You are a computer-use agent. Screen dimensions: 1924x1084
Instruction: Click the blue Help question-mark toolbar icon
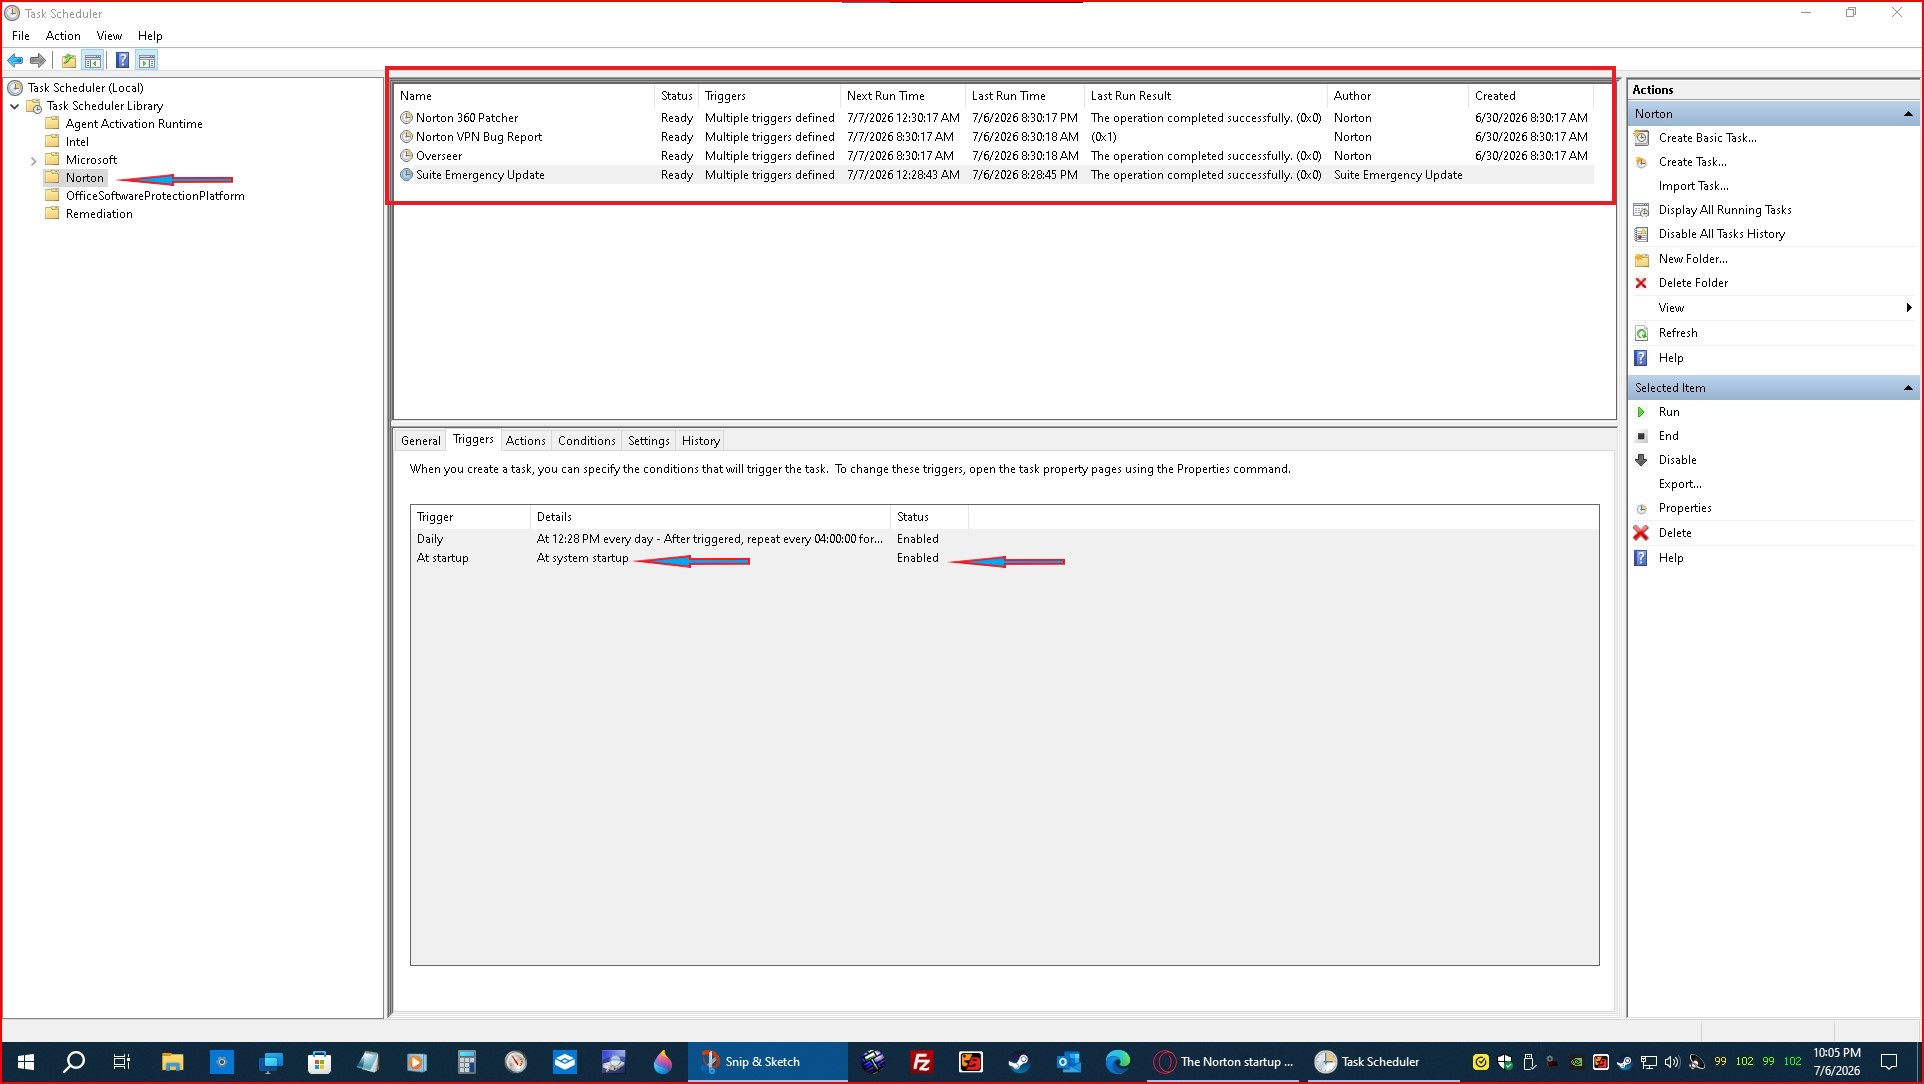pyautogui.click(x=122, y=60)
